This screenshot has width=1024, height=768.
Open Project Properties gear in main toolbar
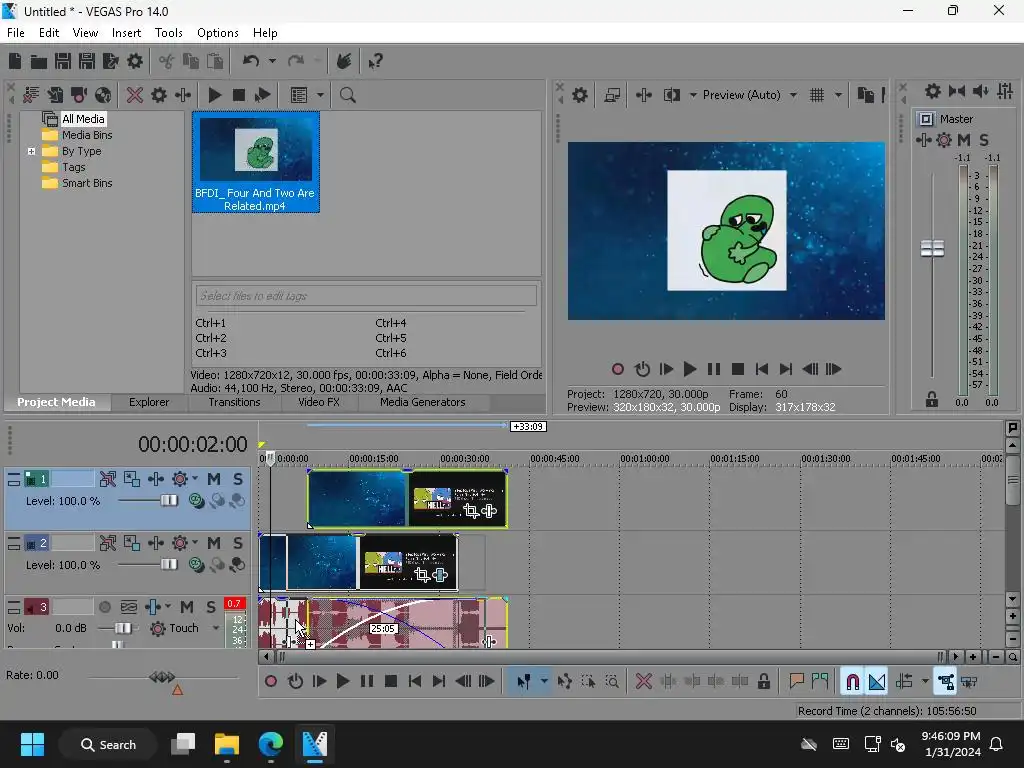pos(135,61)
